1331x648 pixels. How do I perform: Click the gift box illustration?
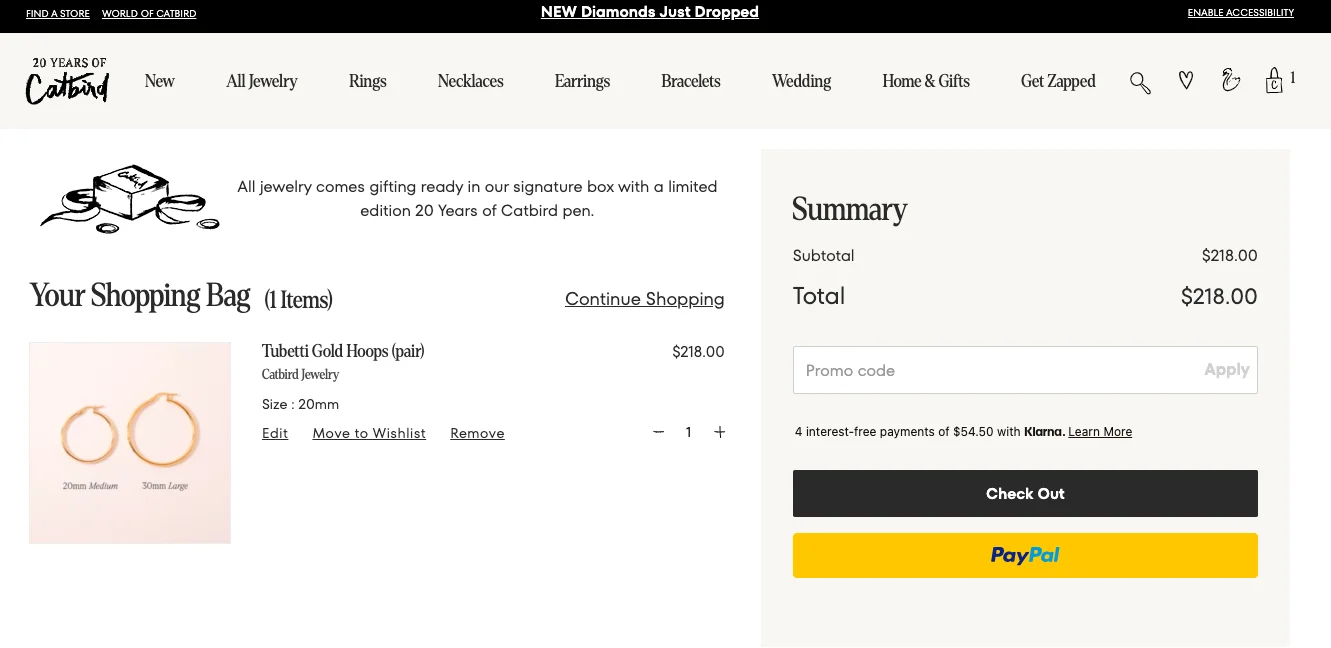pyautogui.click(x=129, y=198)
